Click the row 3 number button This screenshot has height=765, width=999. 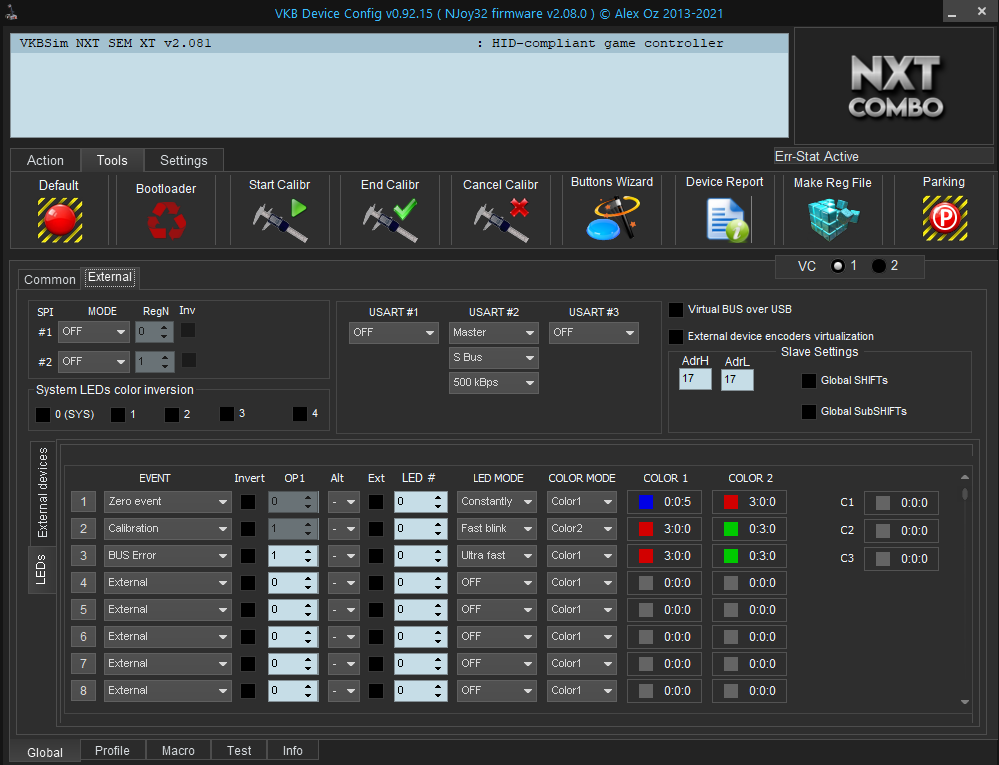(84, 556)
